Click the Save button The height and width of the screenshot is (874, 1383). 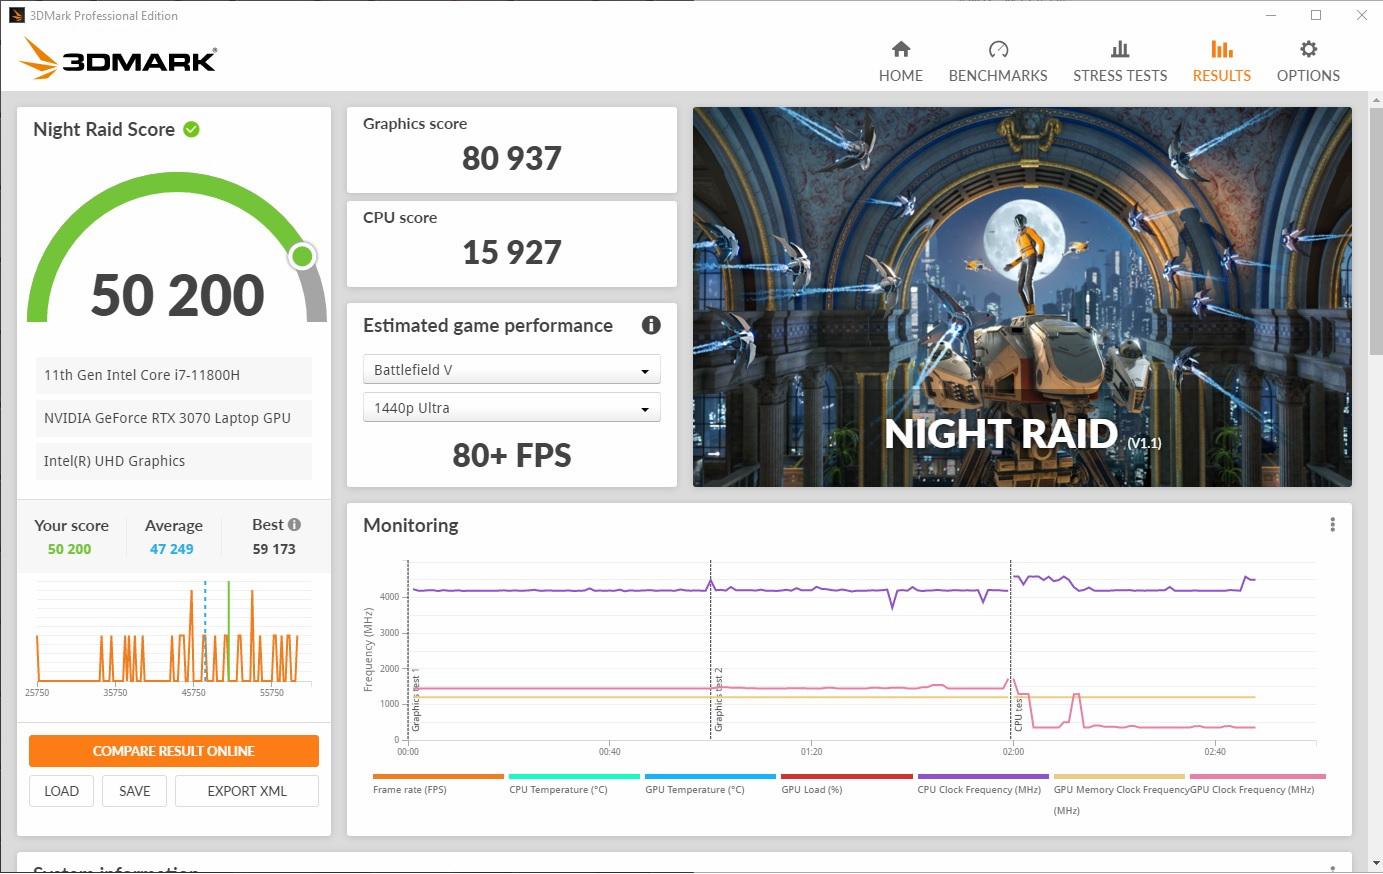pos(135,791)
